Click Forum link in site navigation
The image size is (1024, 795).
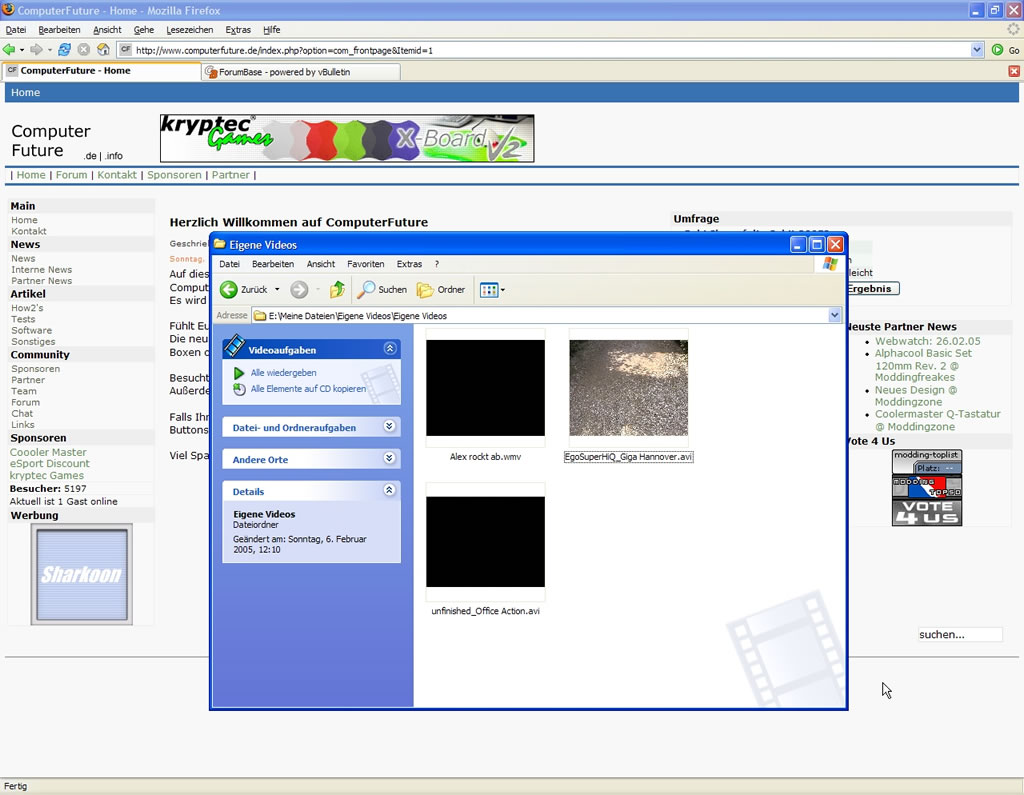[x=71, y=174]
